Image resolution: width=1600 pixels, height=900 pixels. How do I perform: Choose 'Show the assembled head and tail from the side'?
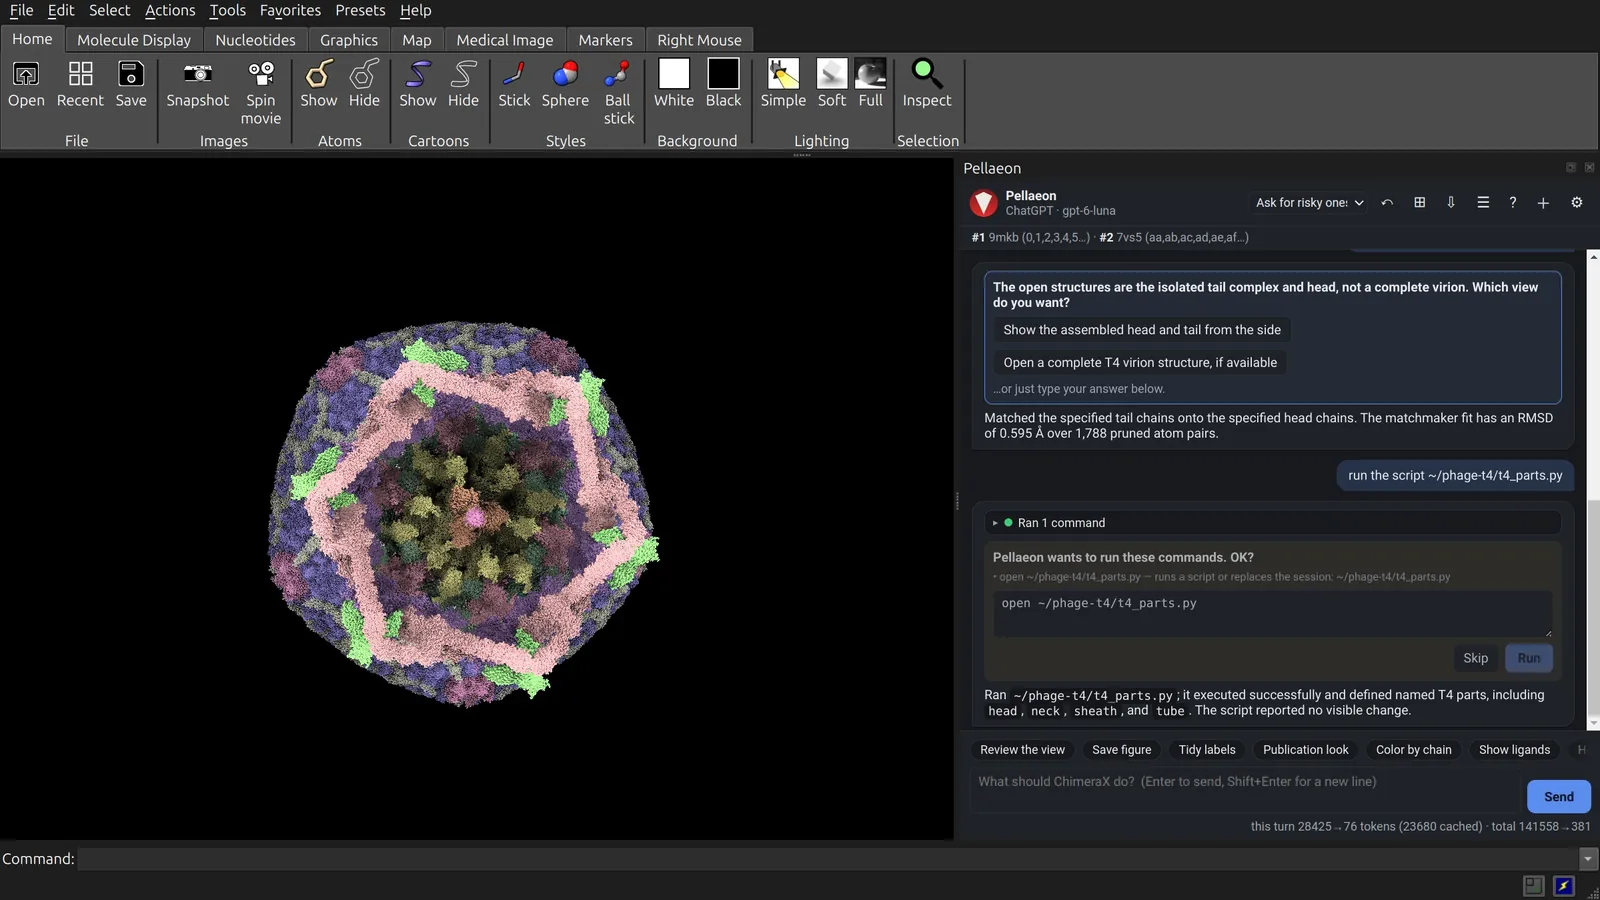(x=1142, y=330)
